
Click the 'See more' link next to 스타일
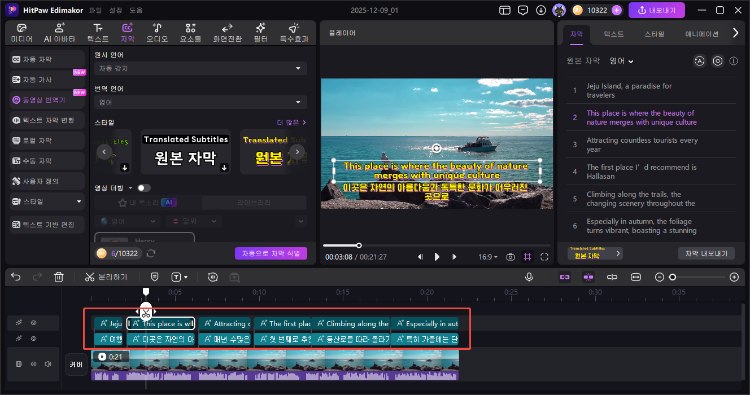(x=291, y=122)
